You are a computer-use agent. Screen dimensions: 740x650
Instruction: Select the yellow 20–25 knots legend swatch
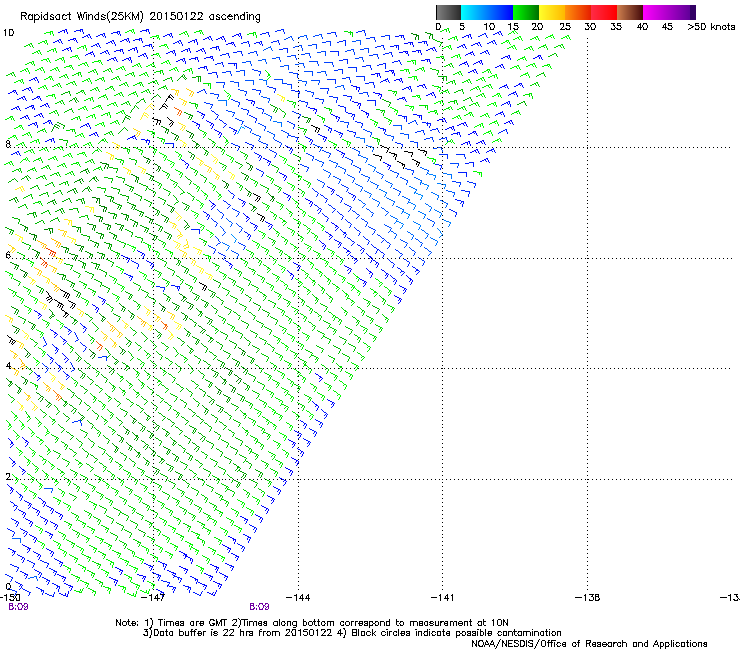[552, 12]
